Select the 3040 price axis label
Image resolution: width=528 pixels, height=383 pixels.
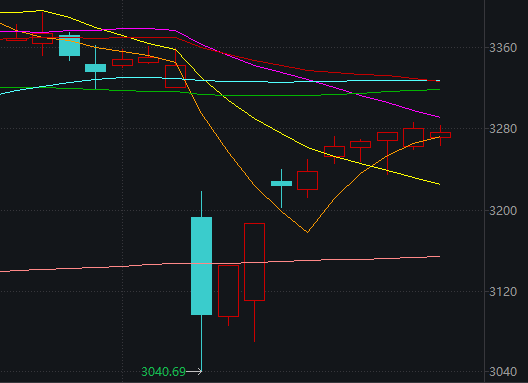(x=503, y=372)
